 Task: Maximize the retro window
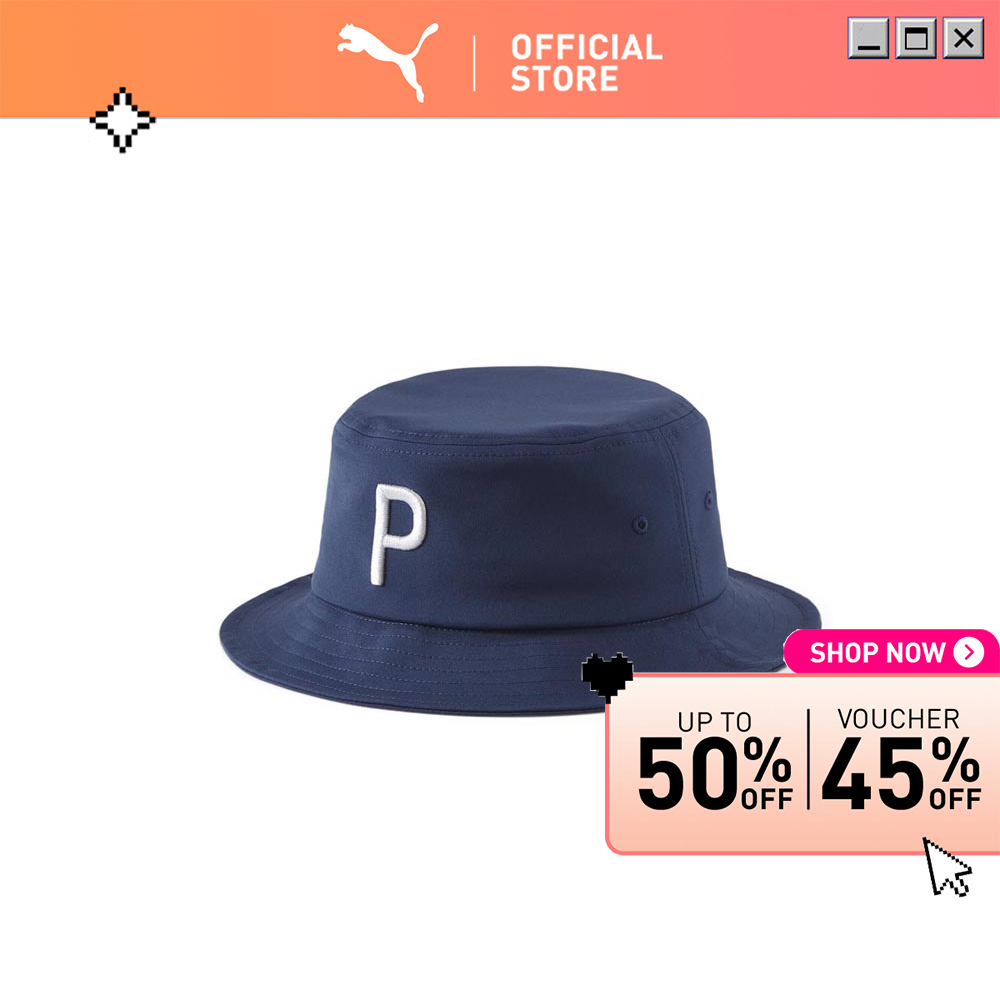pyautogui.click(x=916, y=38)
